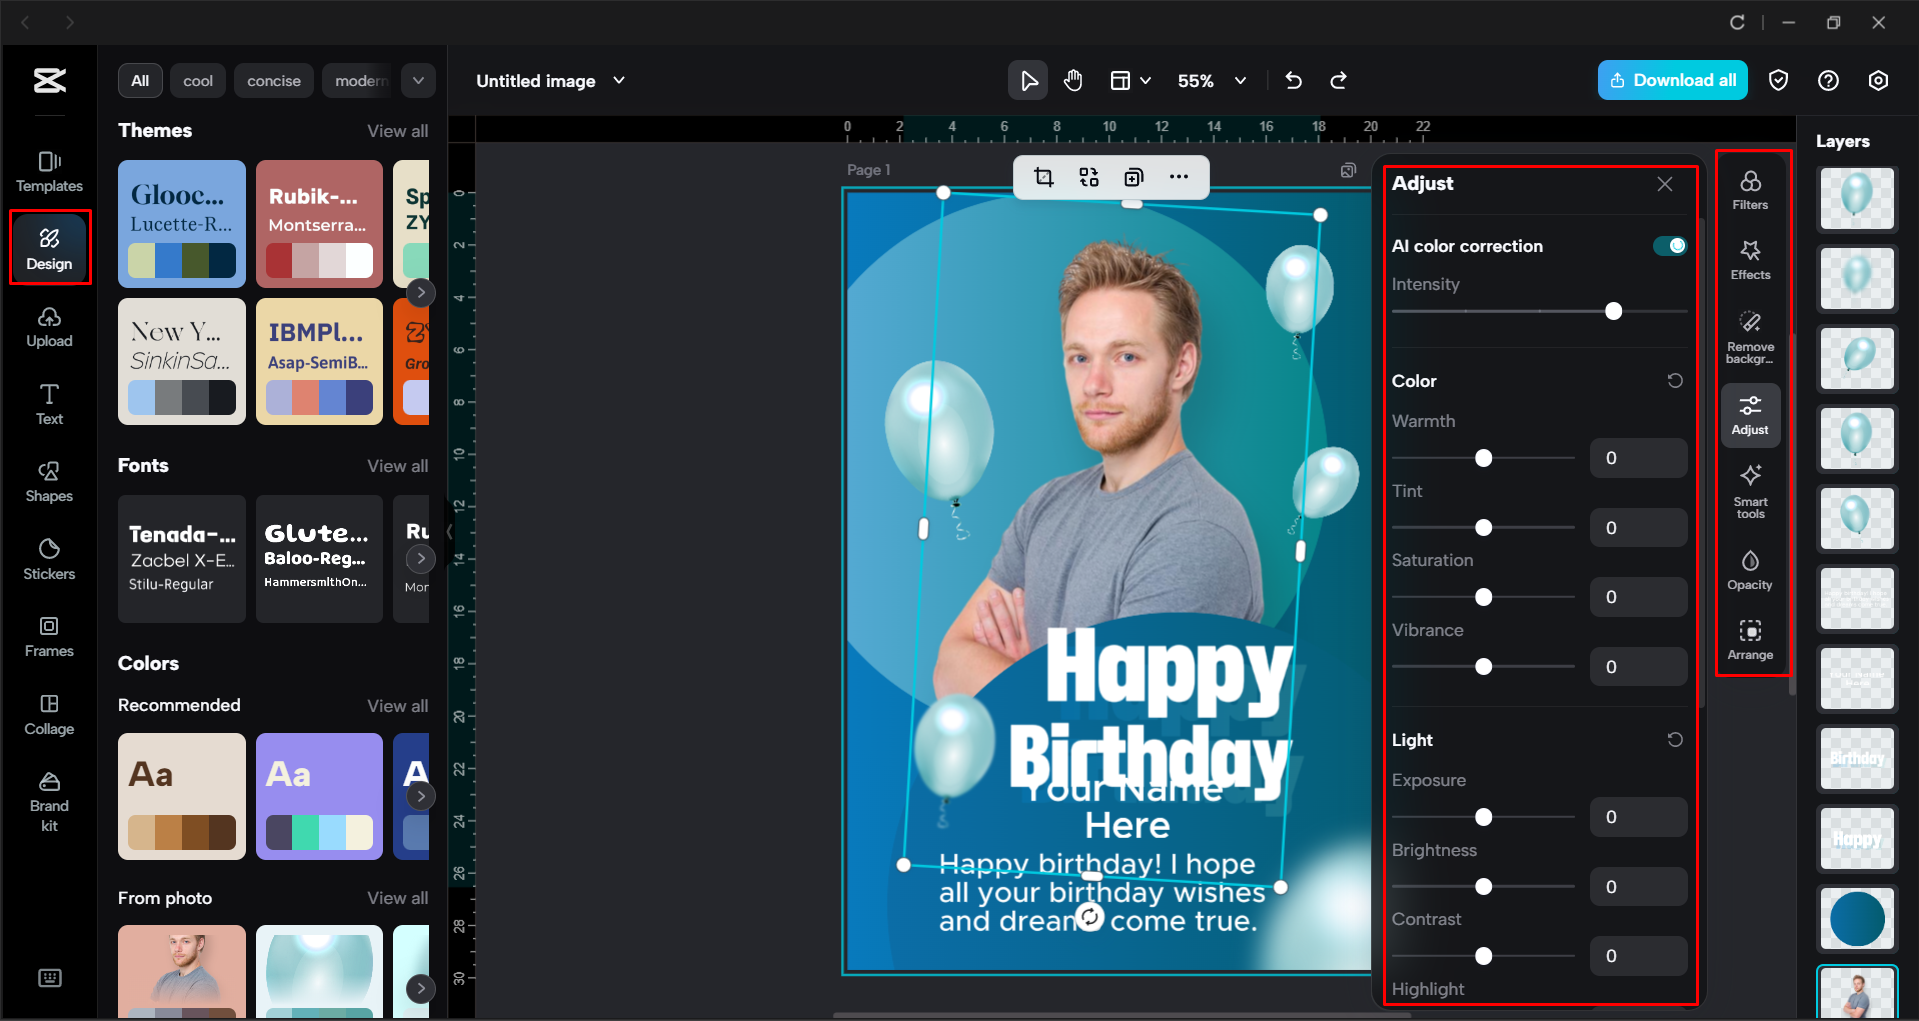Toggle AI color correction off
Screen dimensions: 1919x1021
pos(1669,246)
